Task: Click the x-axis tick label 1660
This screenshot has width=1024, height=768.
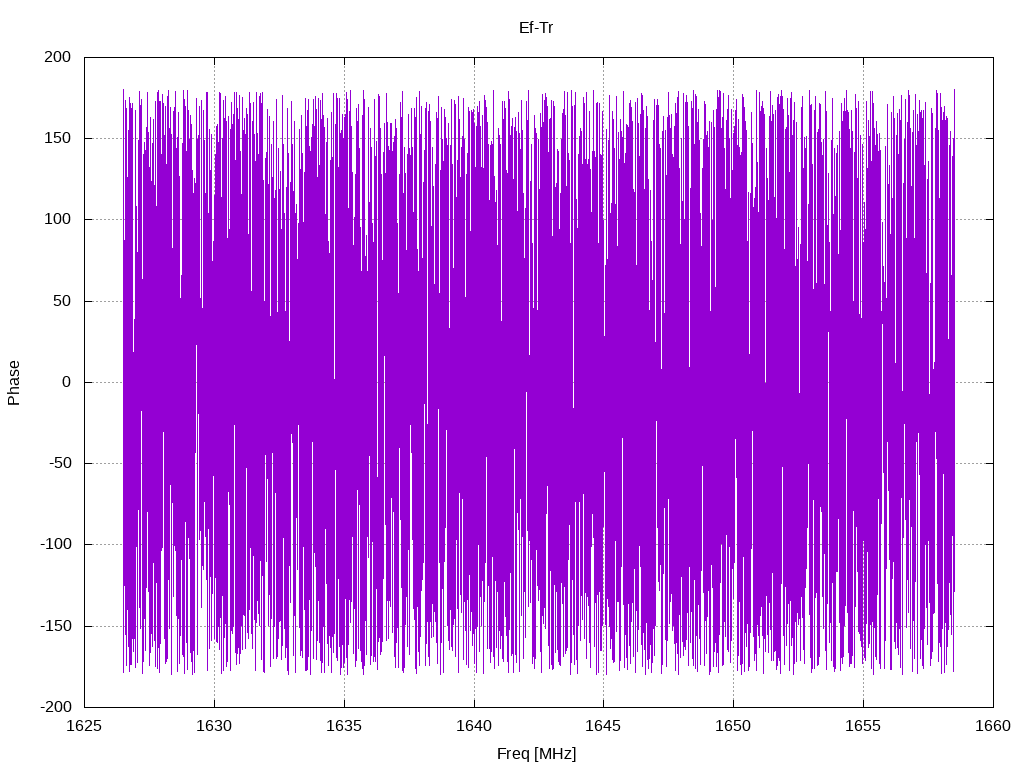Action: [993, 726]
